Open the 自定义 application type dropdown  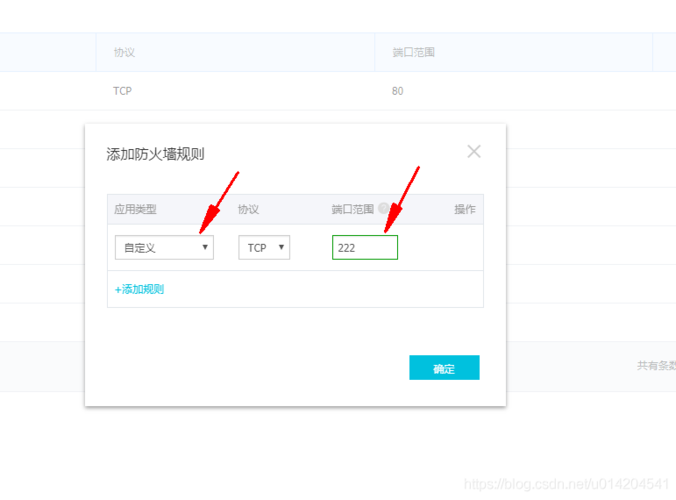(x=164, y=247)
